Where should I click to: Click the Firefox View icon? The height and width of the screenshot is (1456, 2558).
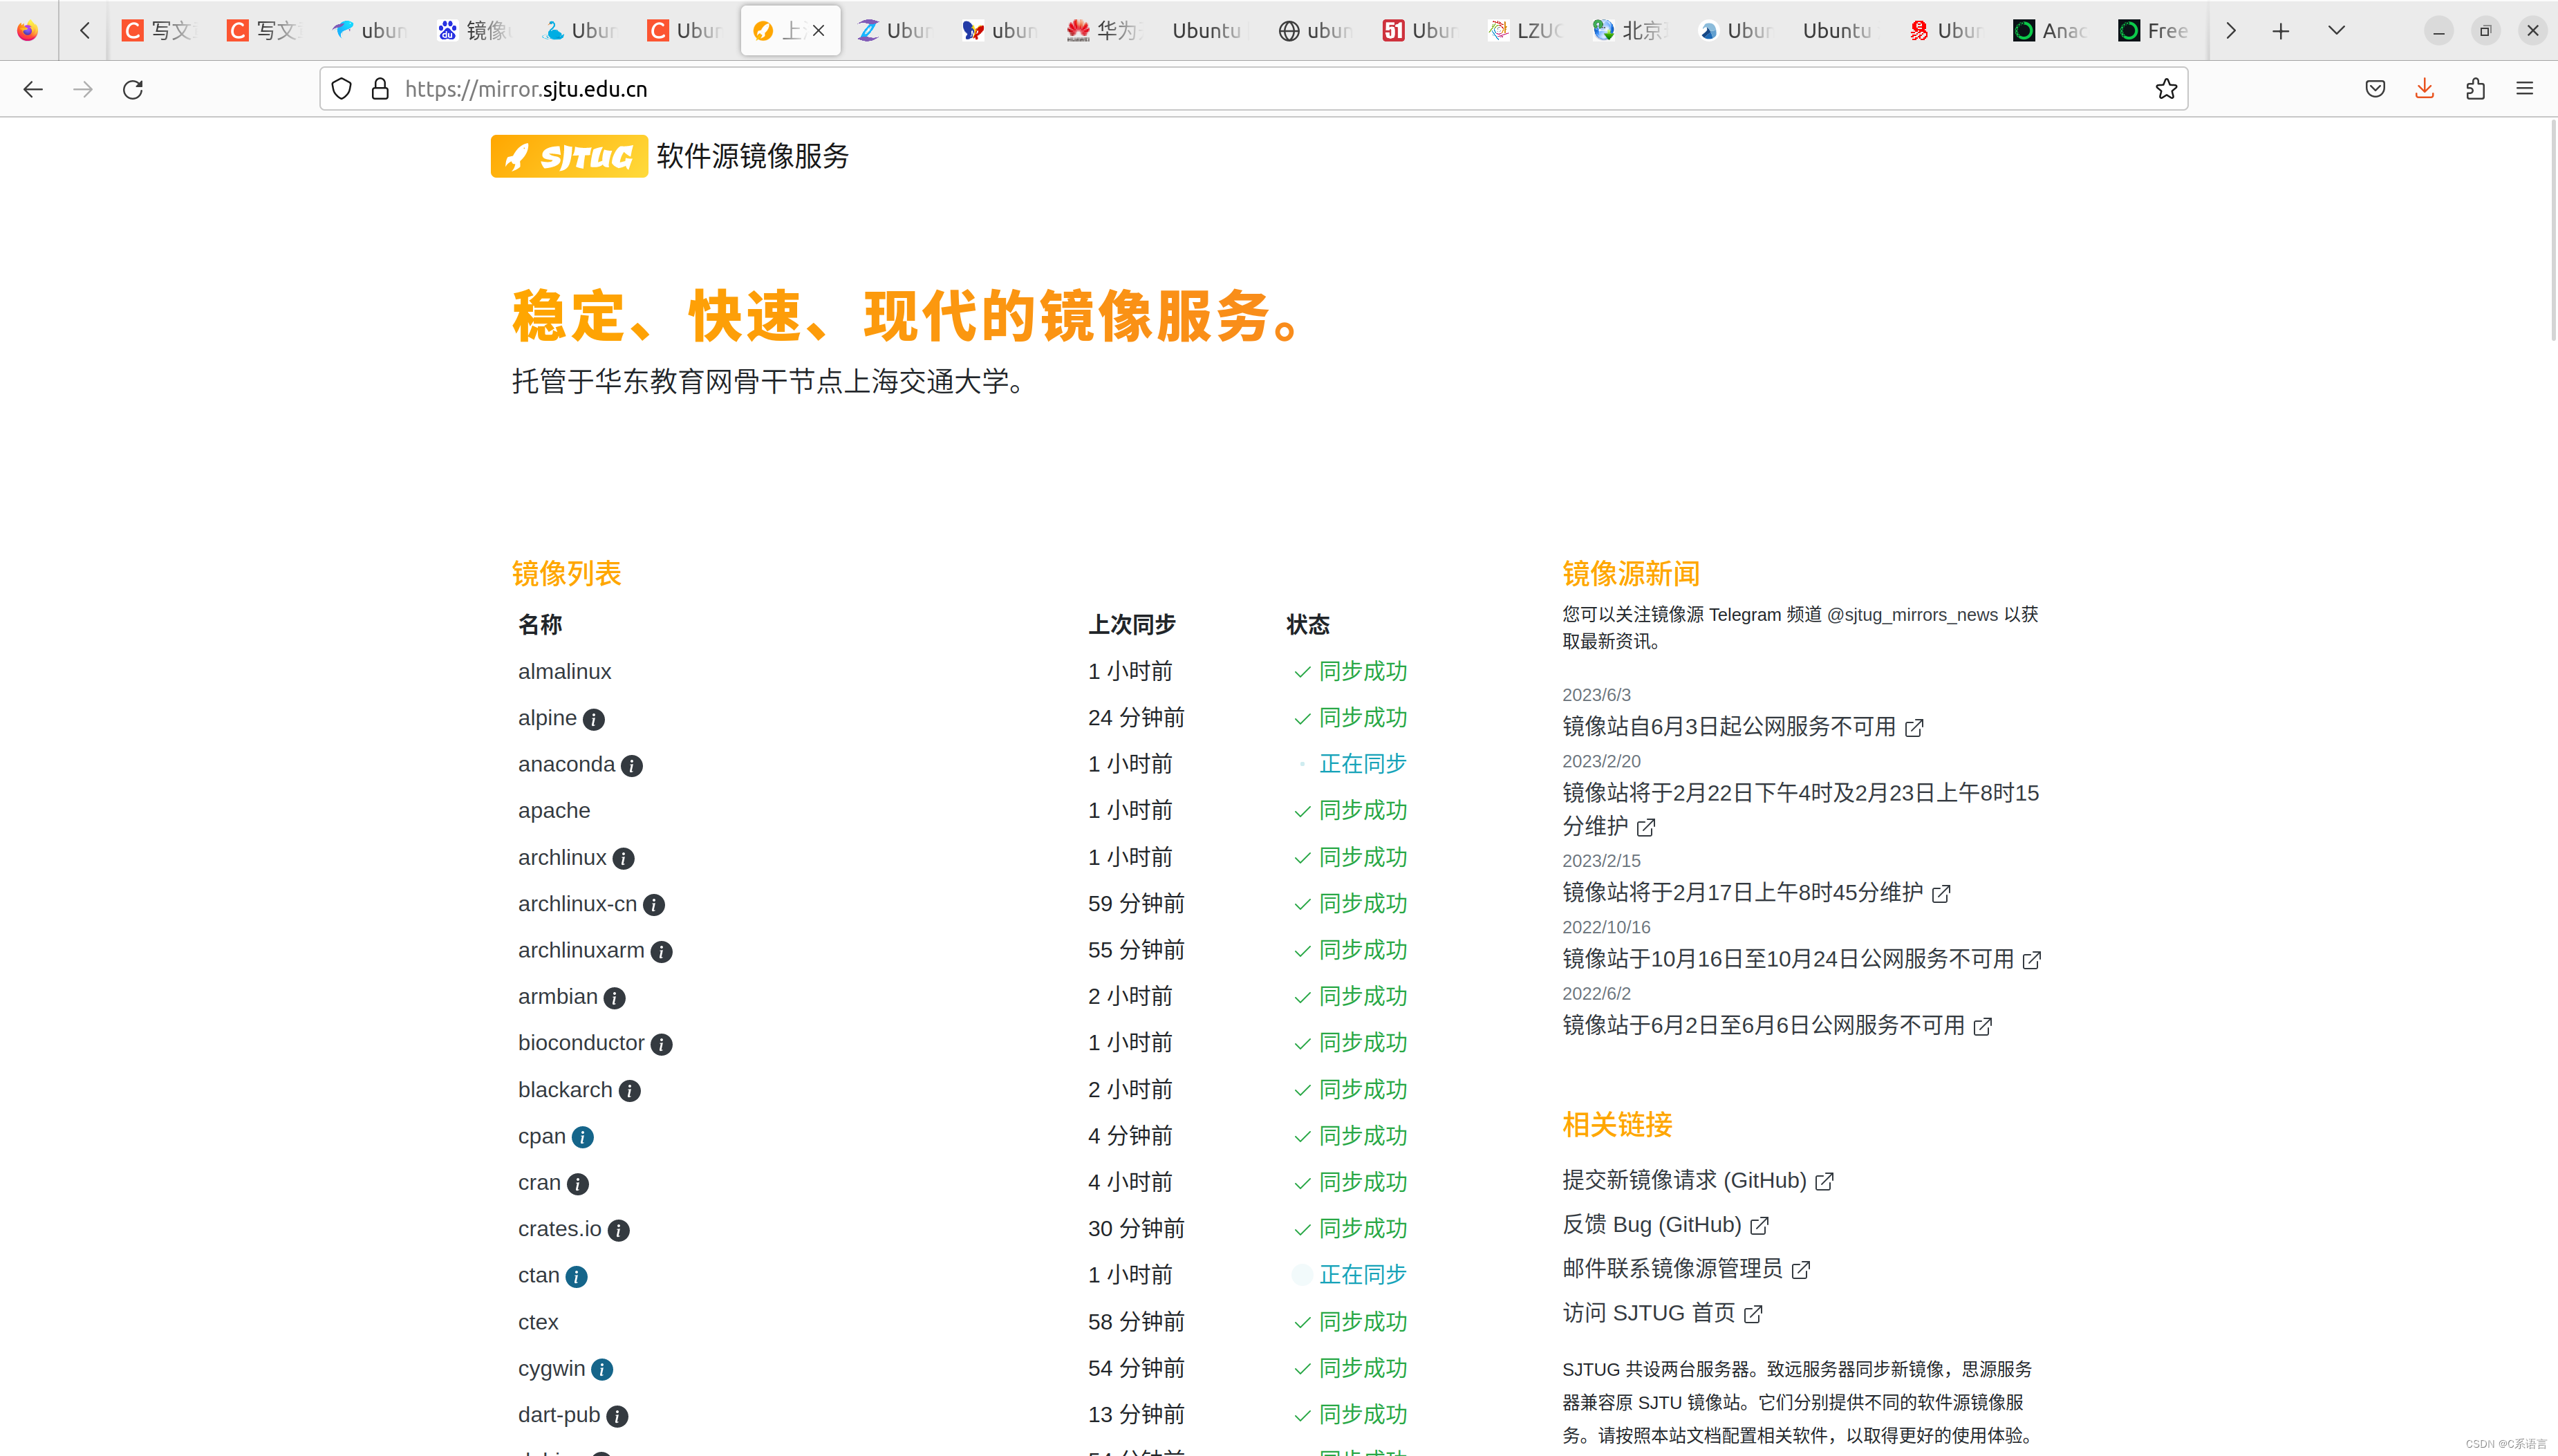point(27,31)
